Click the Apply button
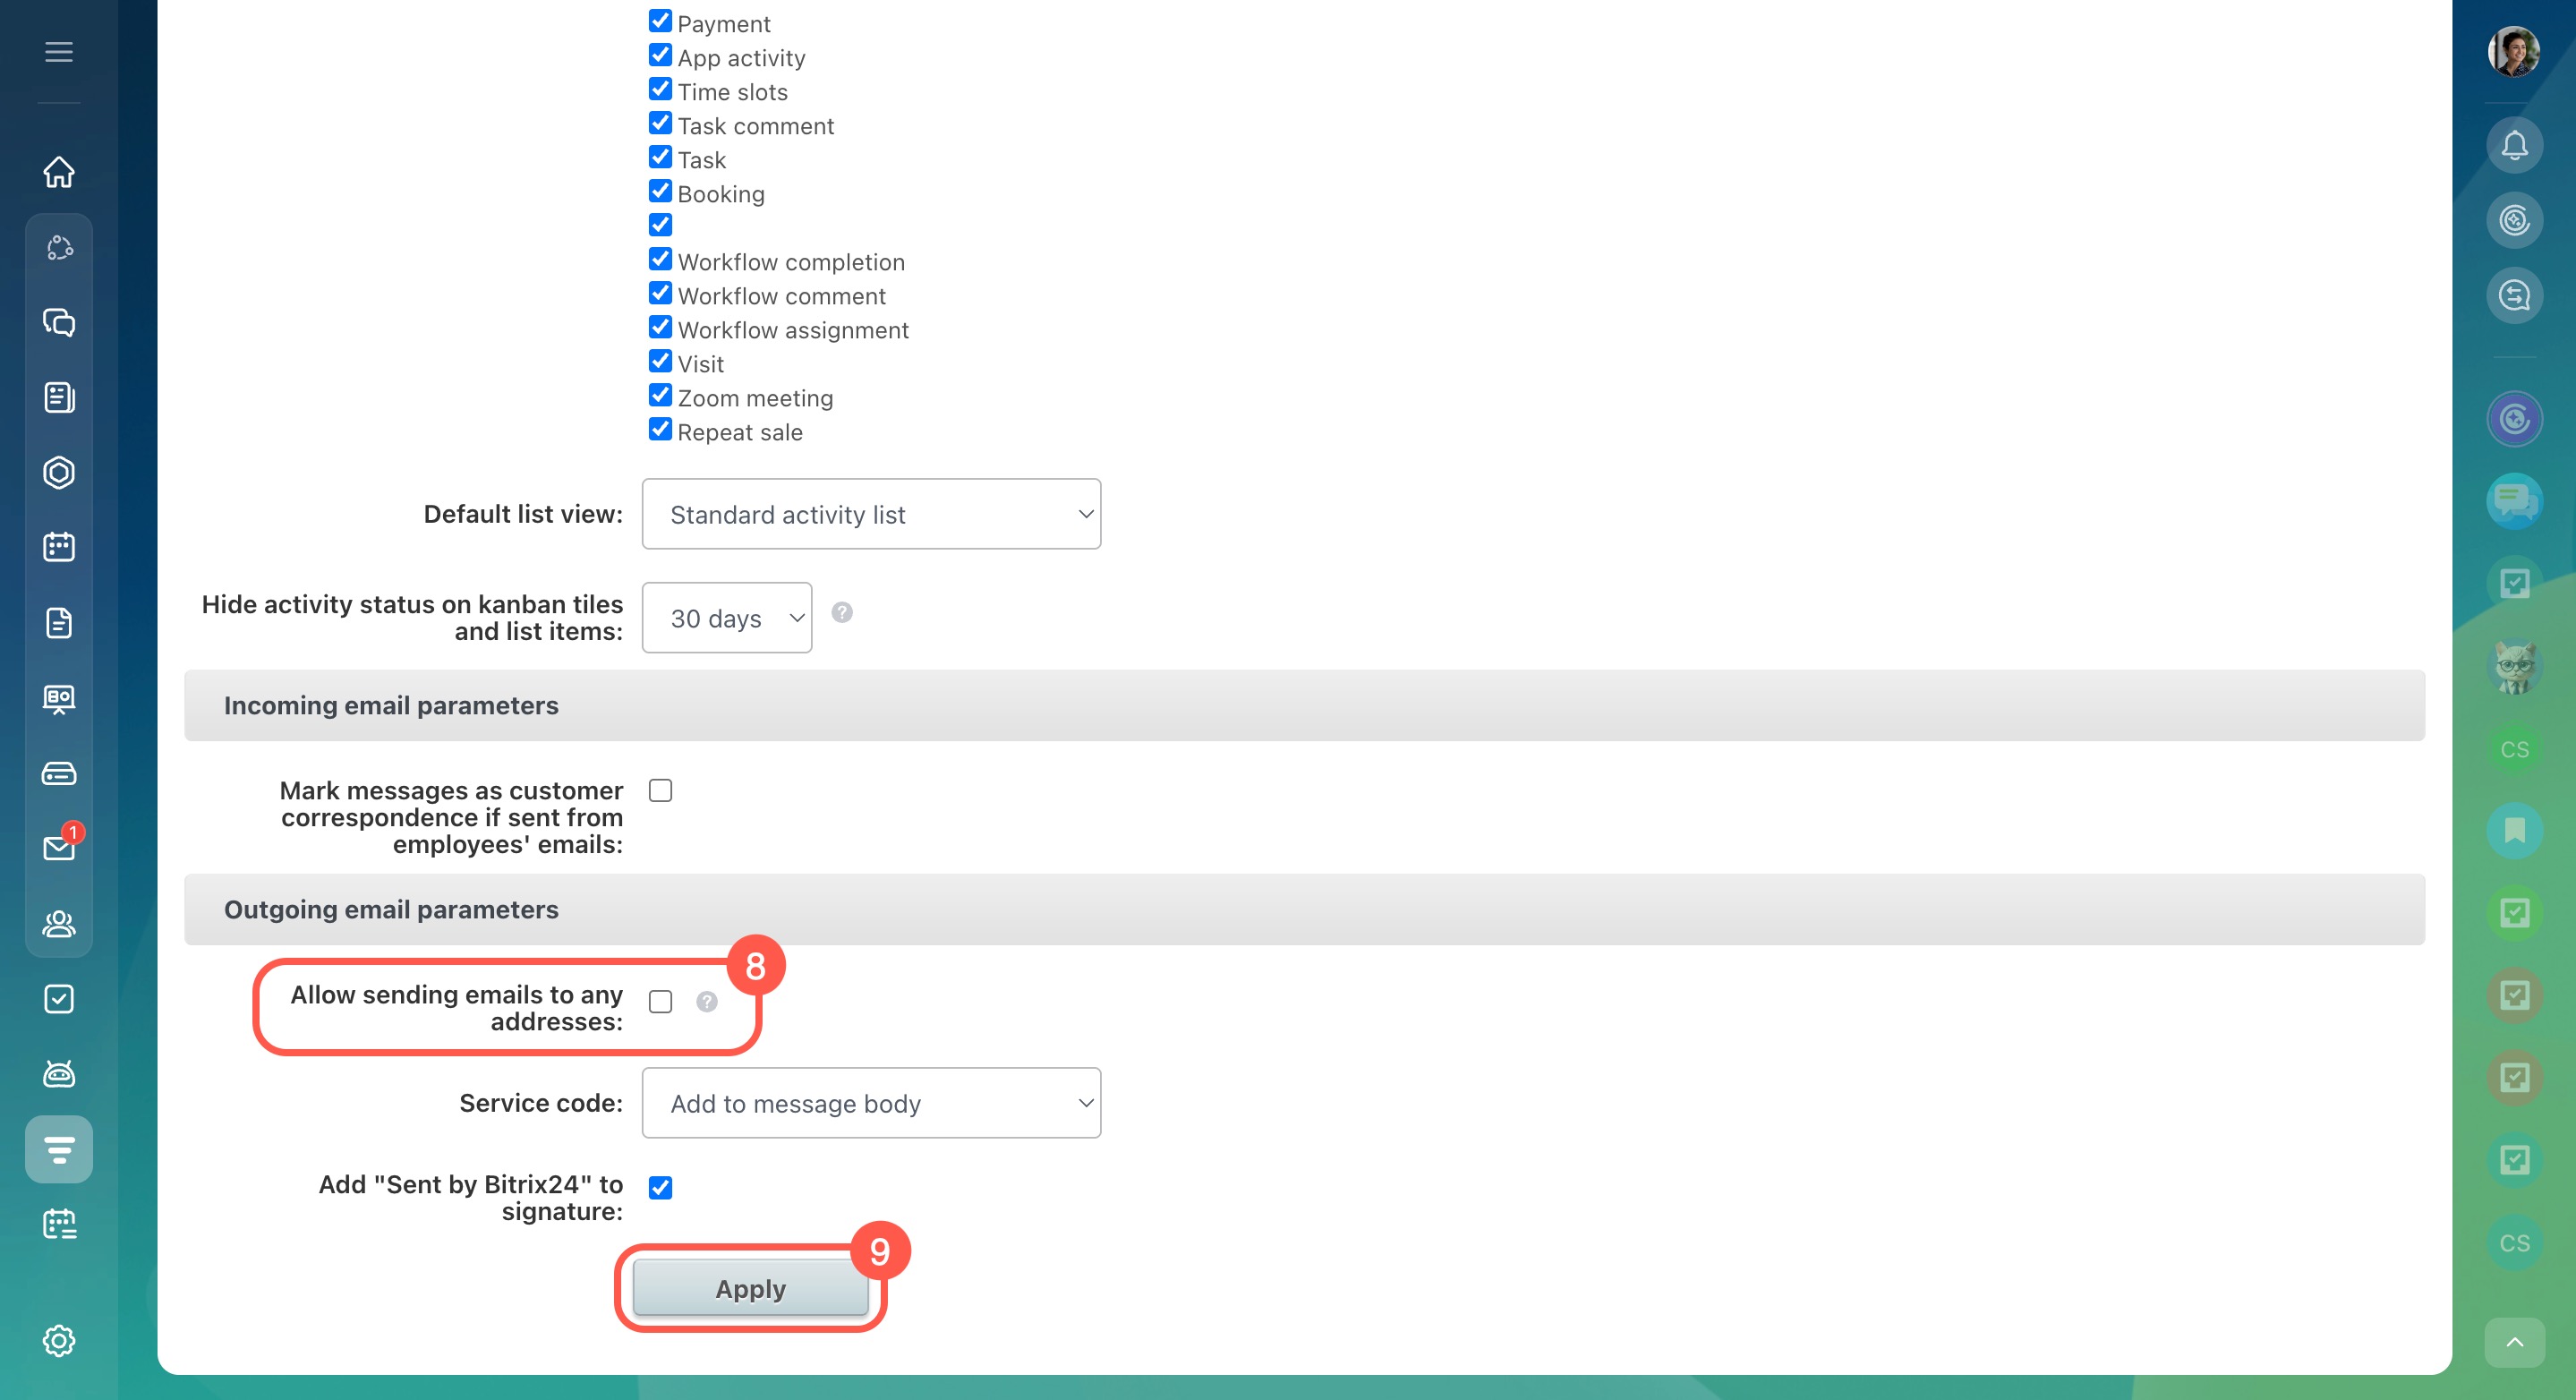 (750, 1289)
